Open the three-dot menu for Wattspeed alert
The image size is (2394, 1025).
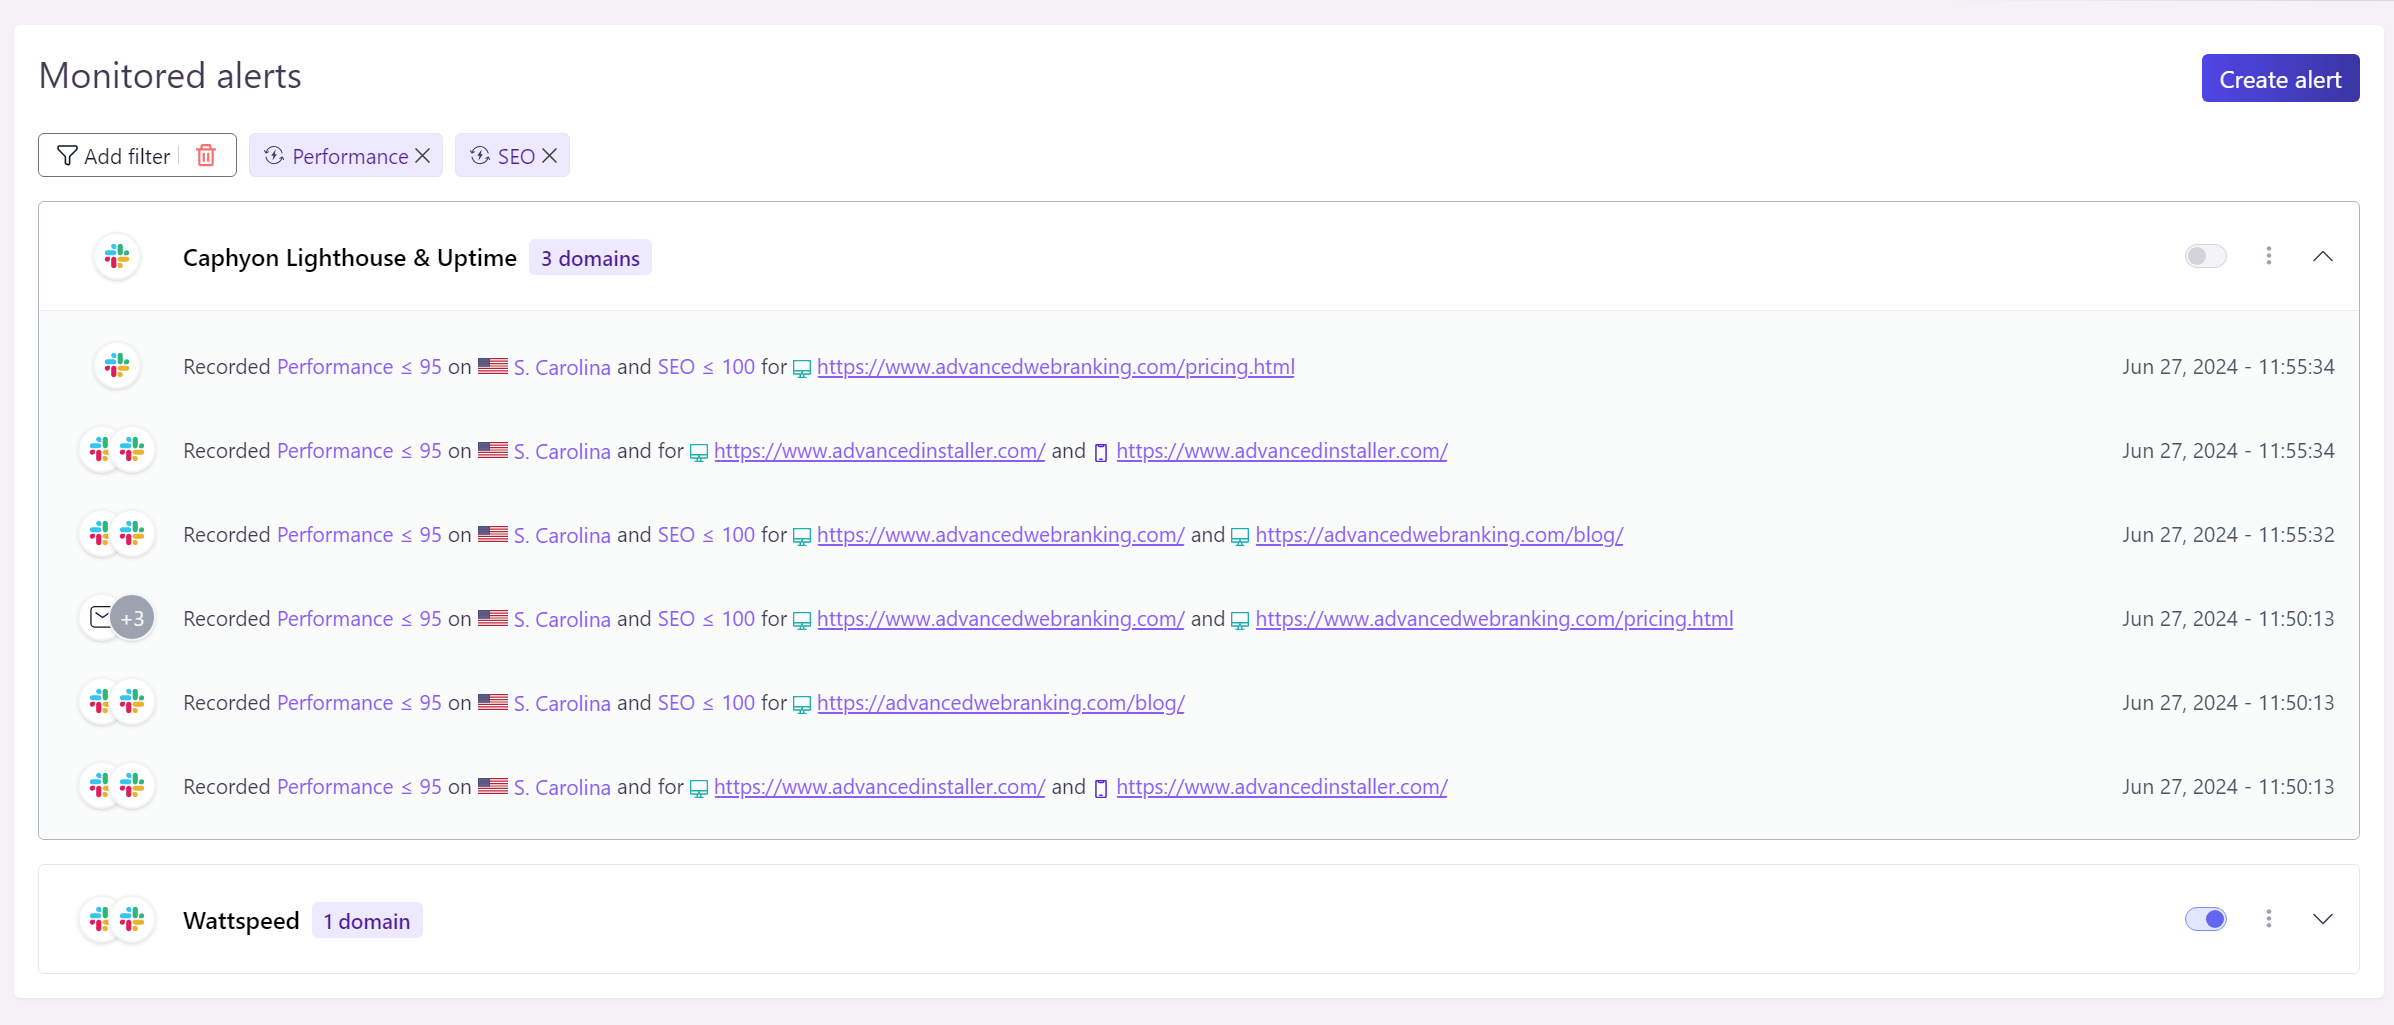click(x=2268, y=919)
